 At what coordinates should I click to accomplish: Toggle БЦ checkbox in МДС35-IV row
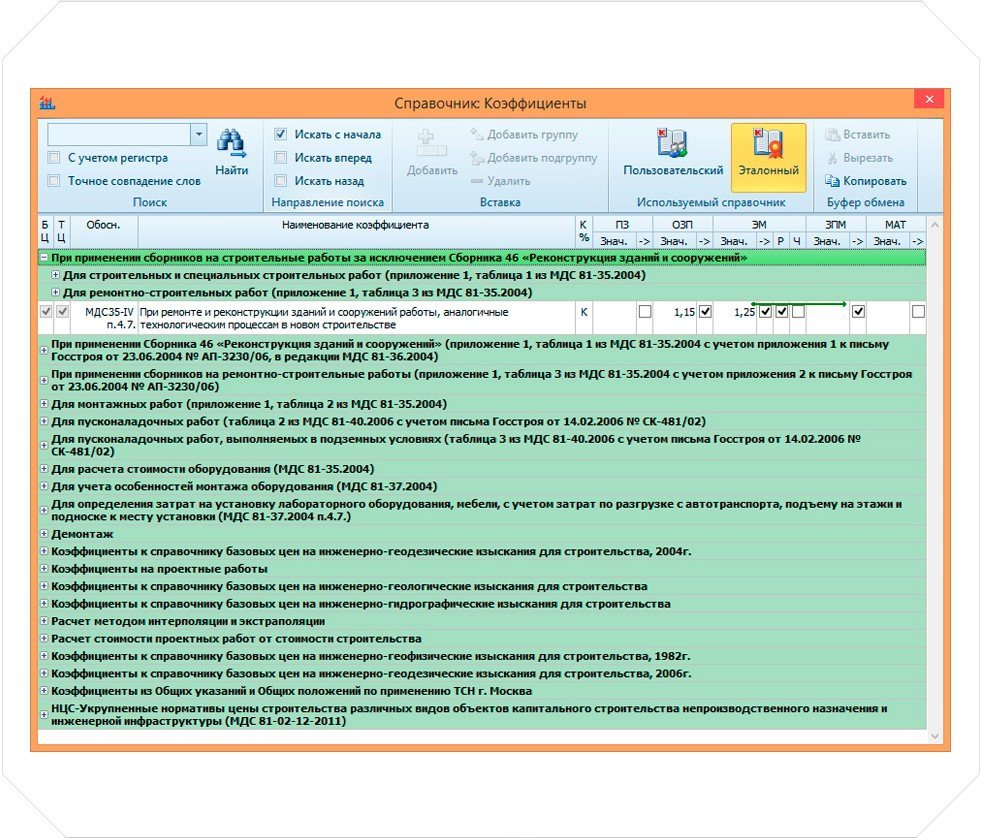point(46,311)
